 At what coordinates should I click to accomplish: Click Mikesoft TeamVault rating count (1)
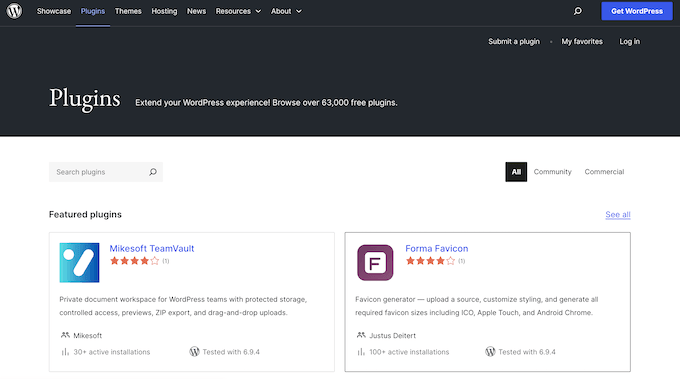(166, 261)
